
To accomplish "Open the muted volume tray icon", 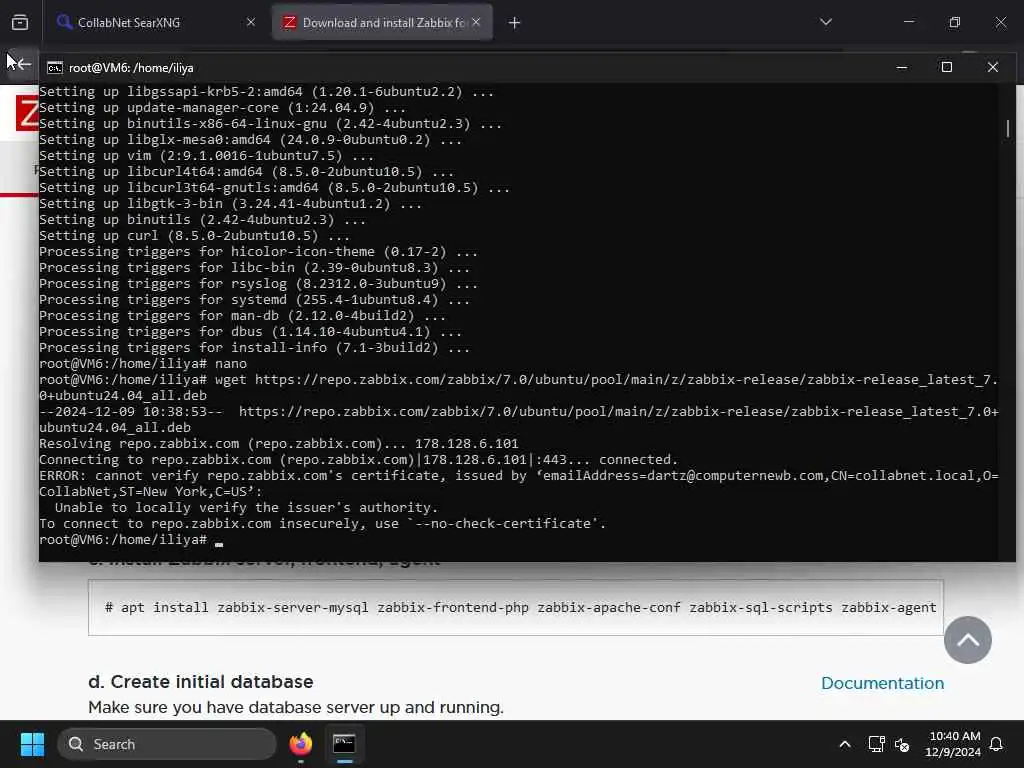I will [x=902, y=744].
